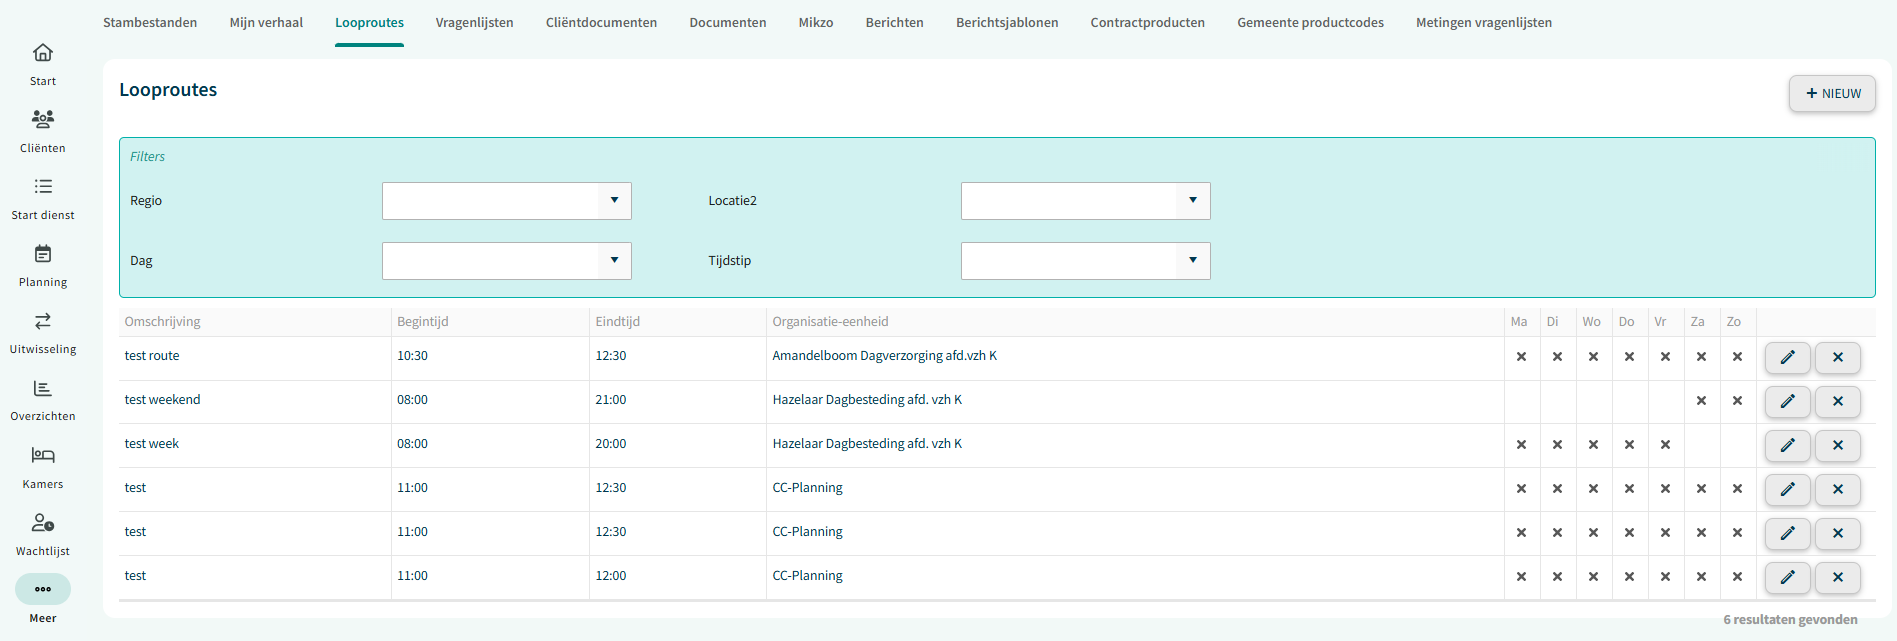Edit the 'test weekend' route
Image resolution: width=1897 pixels, height=641 pixels.
coord(1788,402)
